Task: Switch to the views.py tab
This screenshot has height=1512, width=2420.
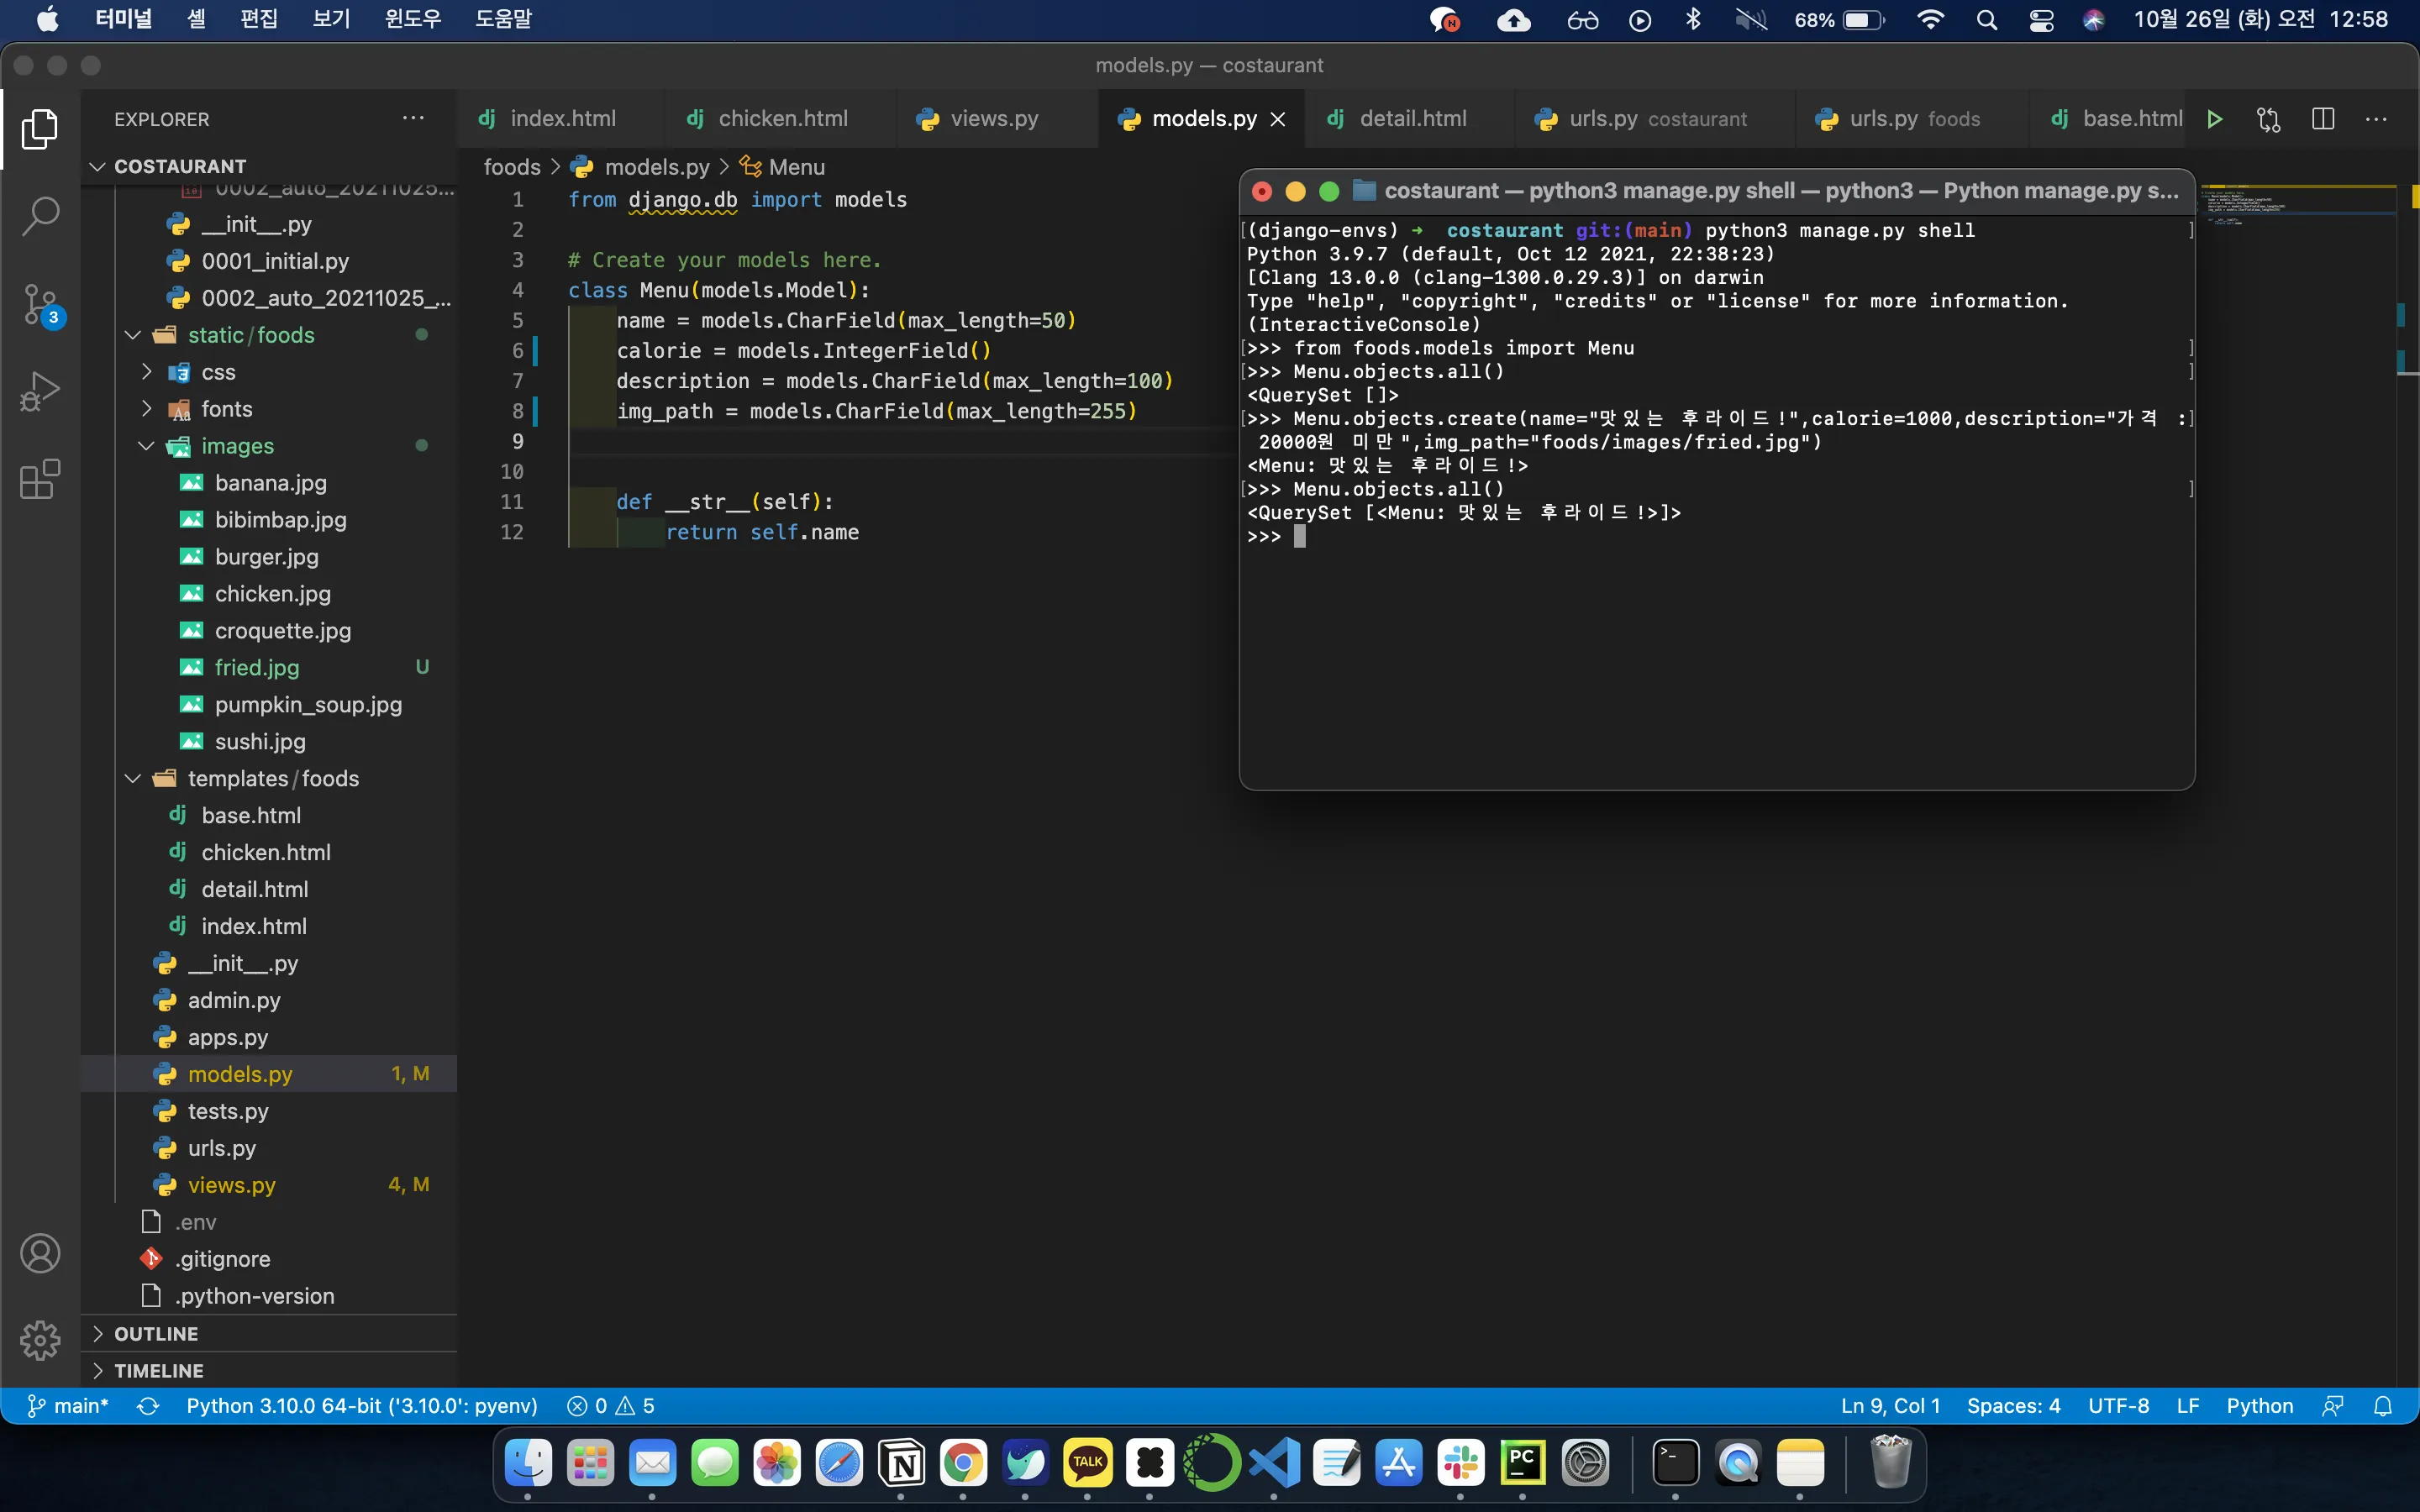Action: tap(993, 119)
